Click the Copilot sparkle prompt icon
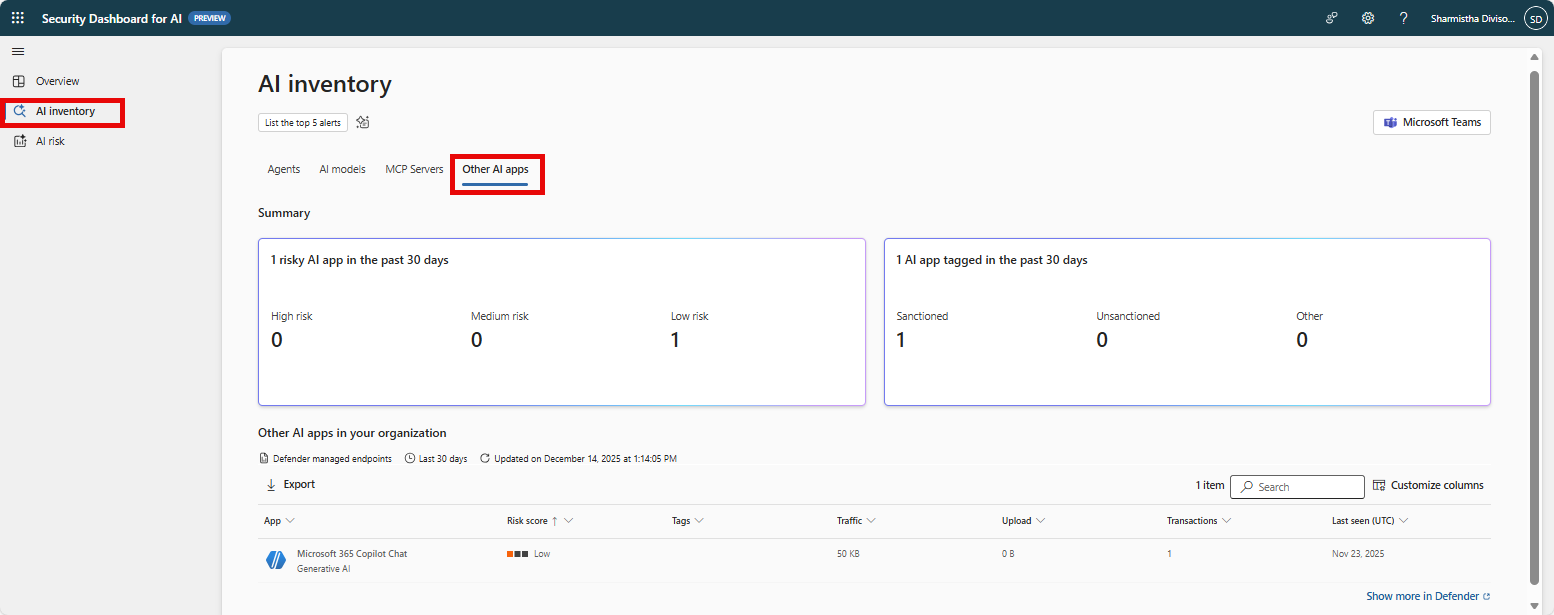The width and height of the screenshot is (1554, 615). pos(363,122)
